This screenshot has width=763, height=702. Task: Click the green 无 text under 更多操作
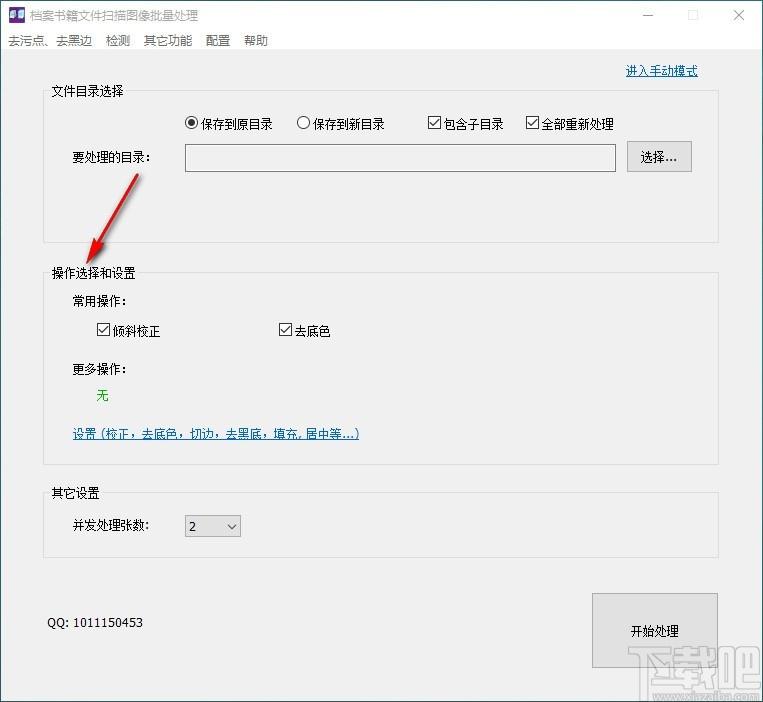point(102,396)
